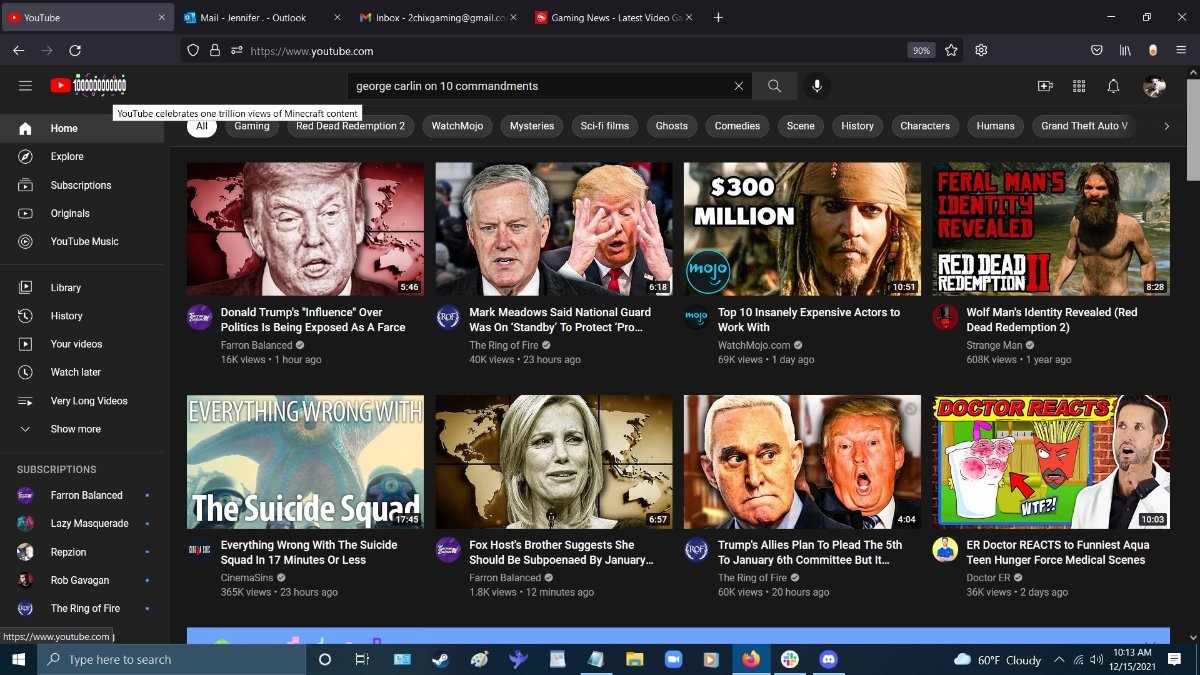The width and height of the screenshot is (1200, 675).
Task: Open Discord from the taskbar
Action: tap(828, 660)
